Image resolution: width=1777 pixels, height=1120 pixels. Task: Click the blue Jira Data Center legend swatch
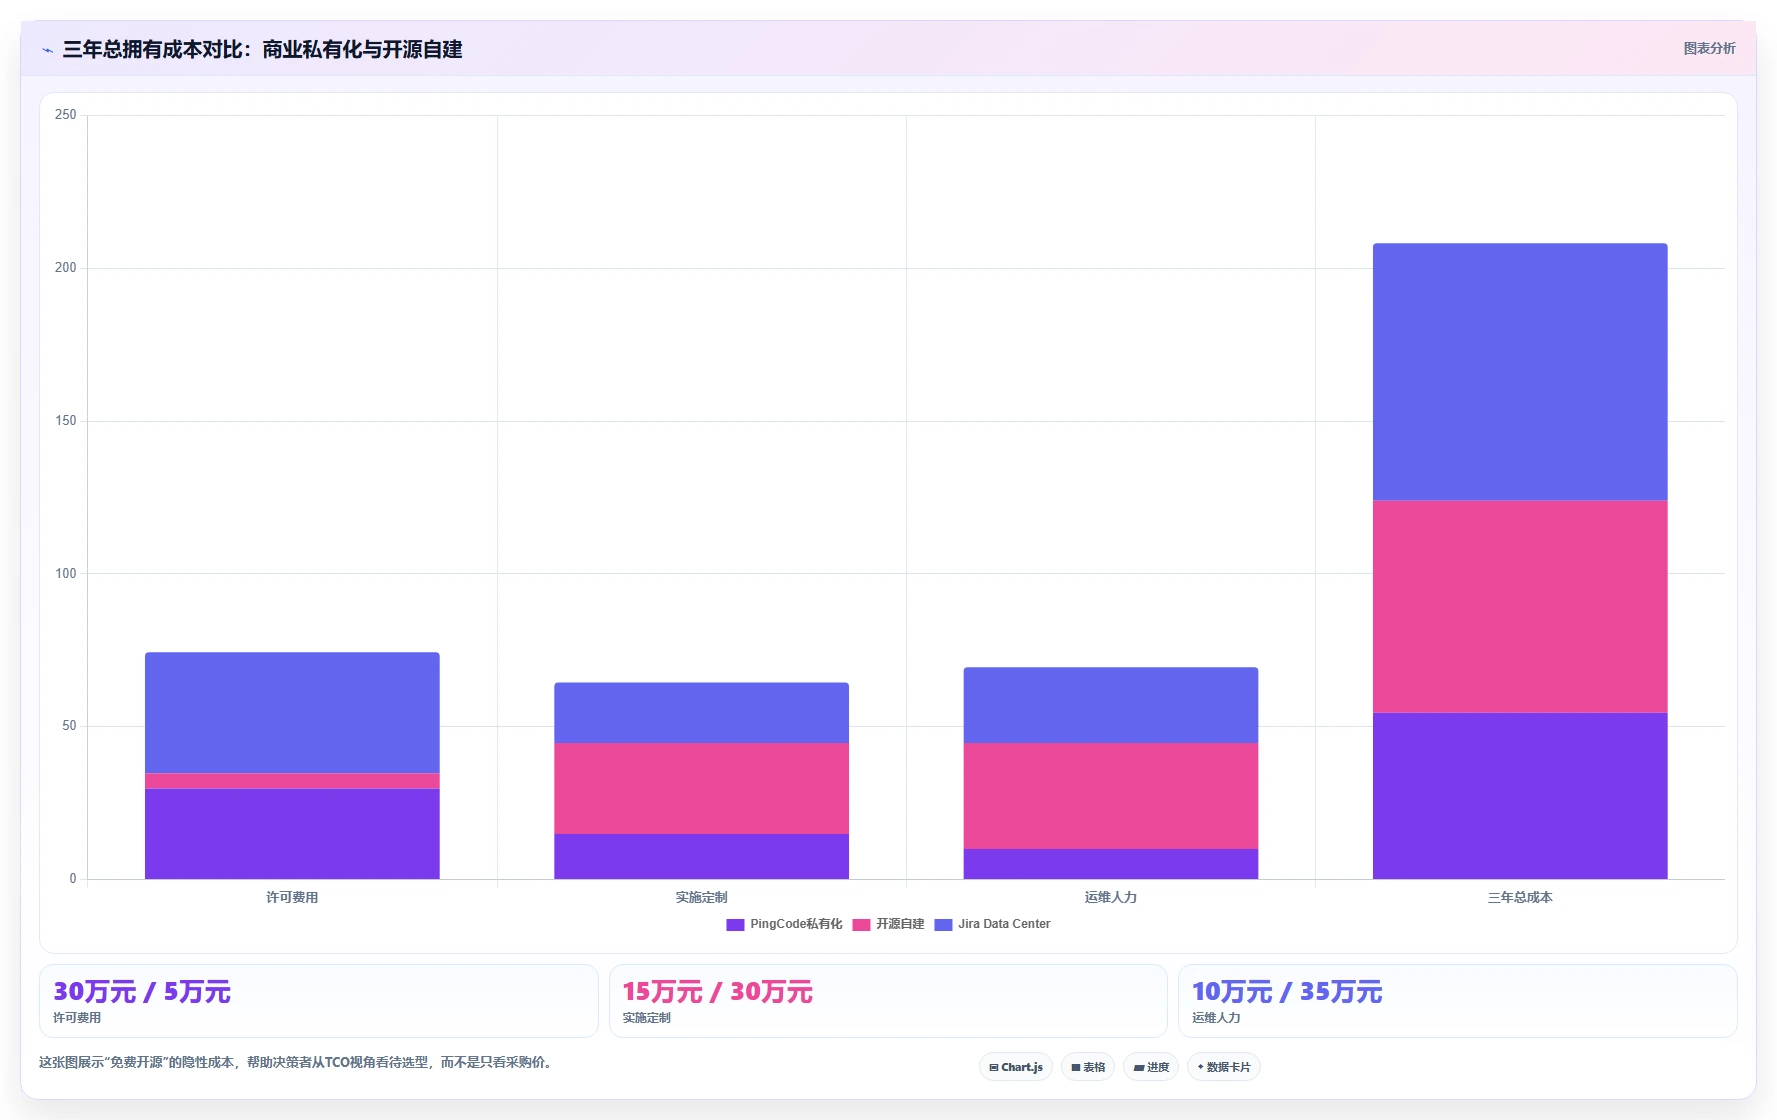pyautogui.click(x=943, y=925)
